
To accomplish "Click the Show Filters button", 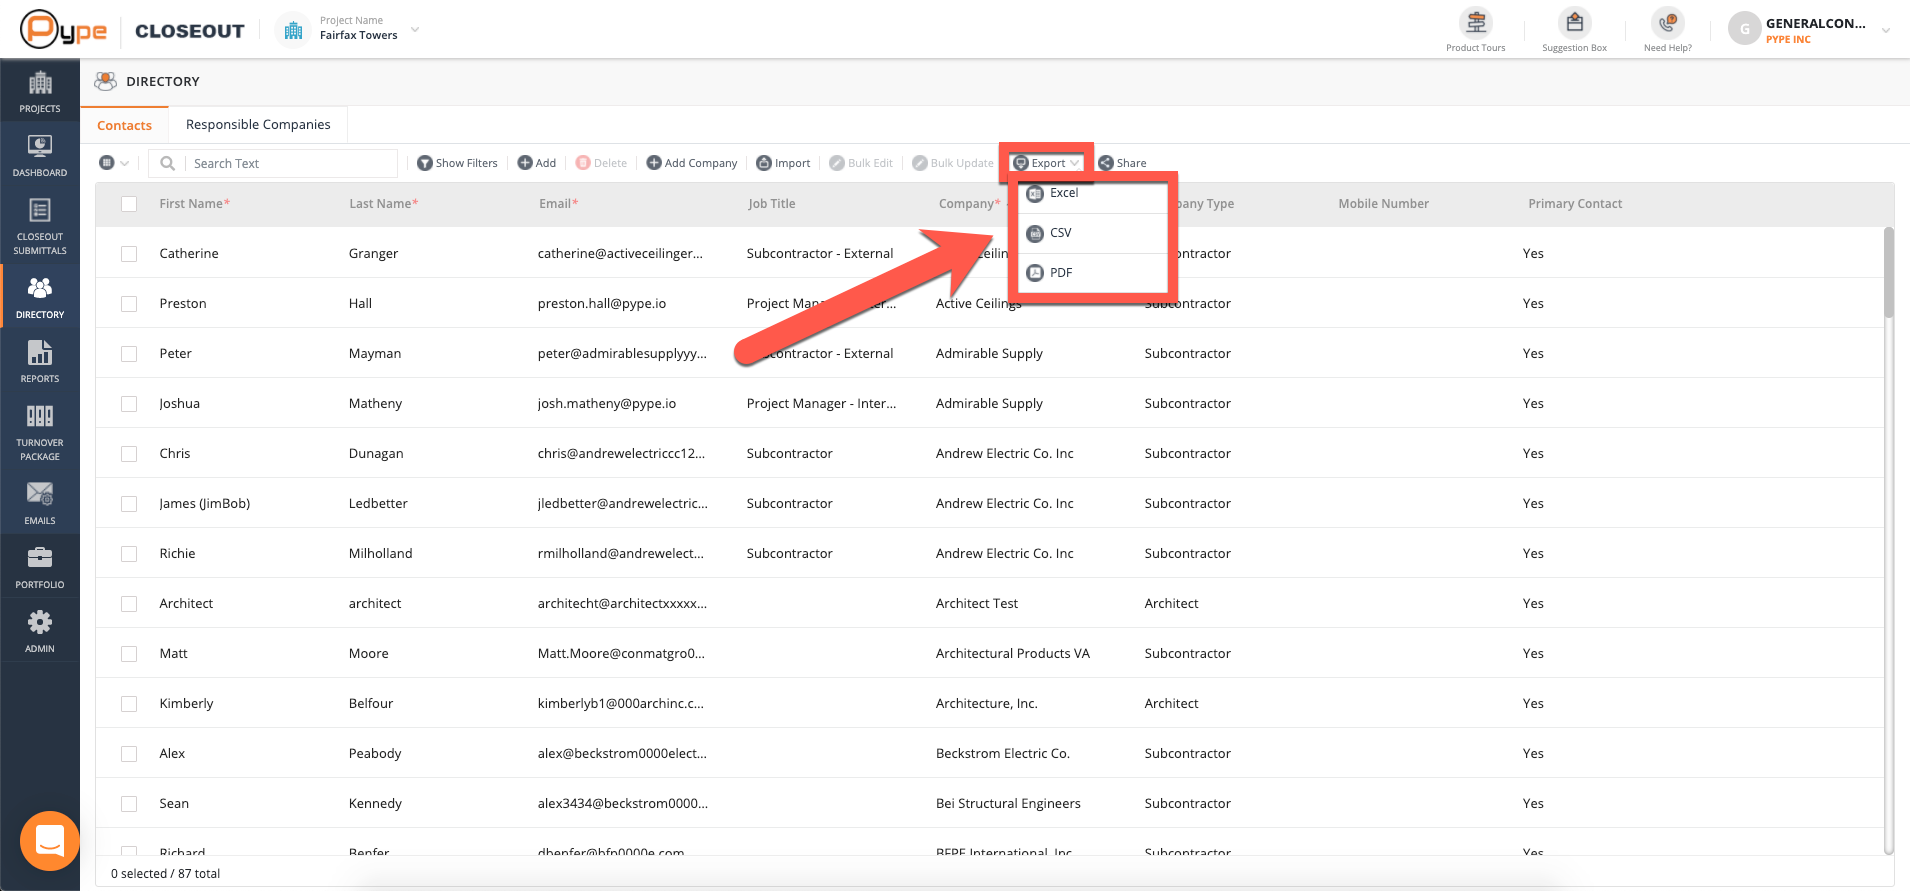I will tap(457, 163).
